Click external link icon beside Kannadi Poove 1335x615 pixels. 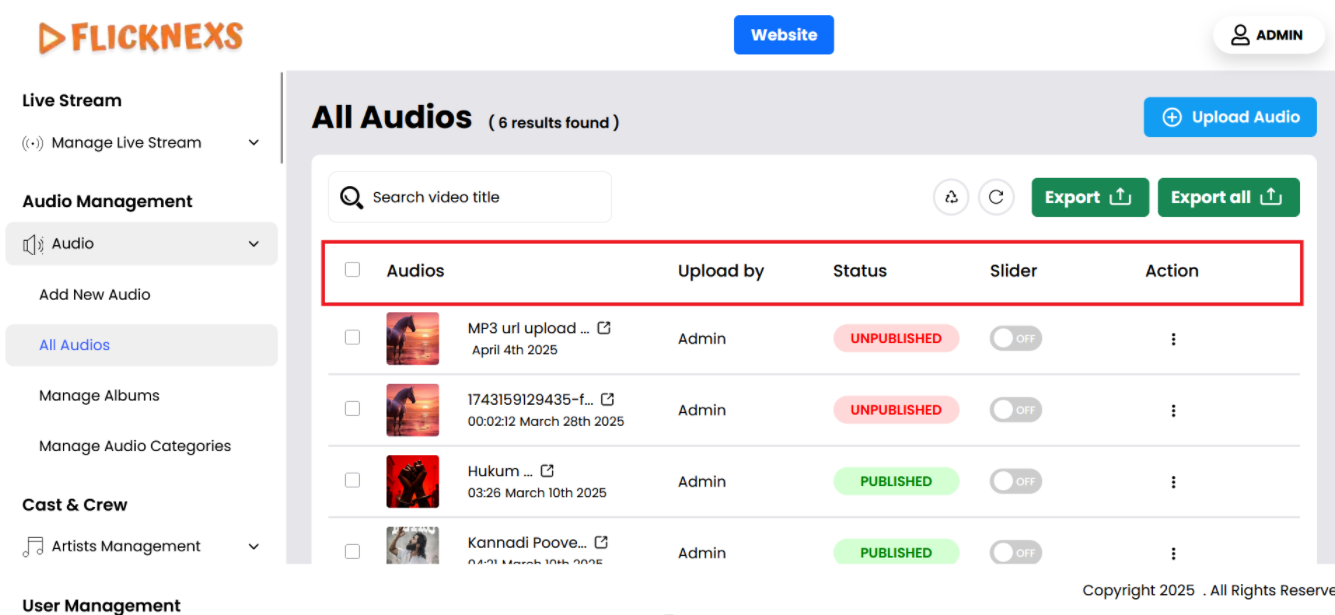pos(601,542)
